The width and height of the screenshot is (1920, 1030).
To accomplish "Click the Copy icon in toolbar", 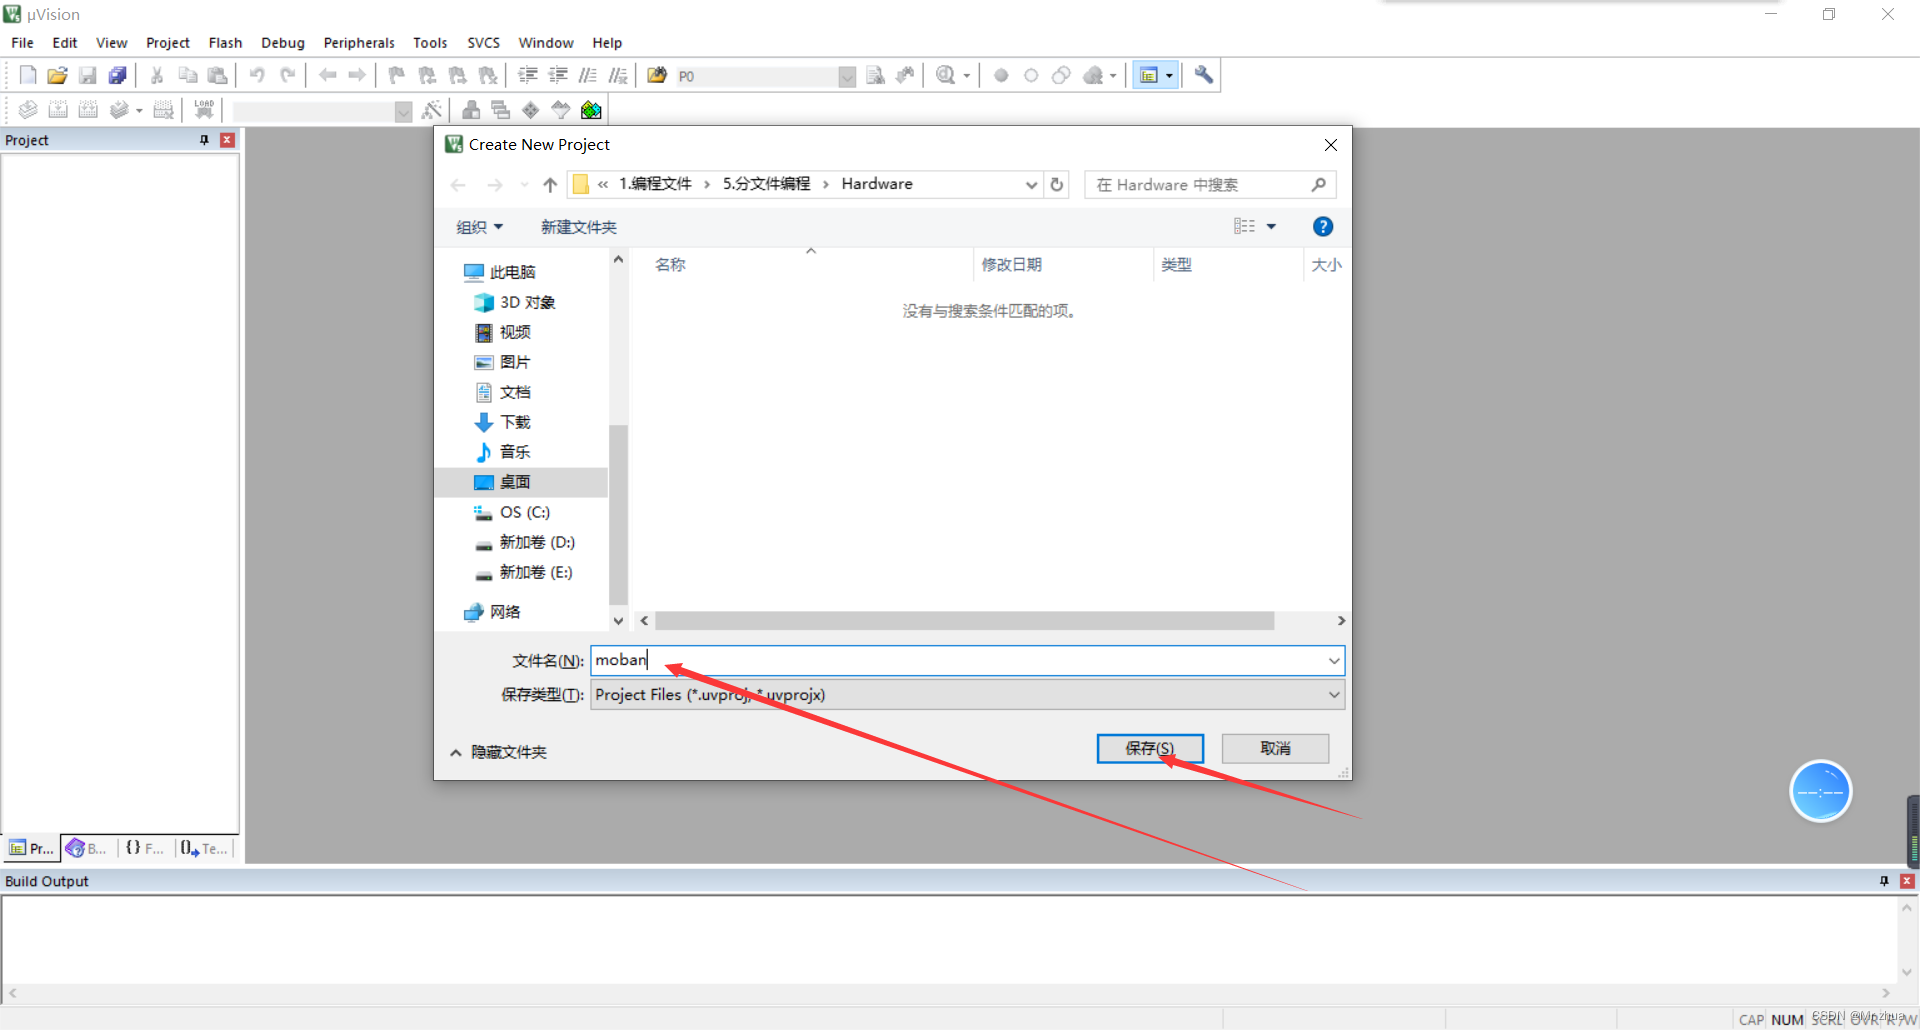I will click(x=187, y=75).
